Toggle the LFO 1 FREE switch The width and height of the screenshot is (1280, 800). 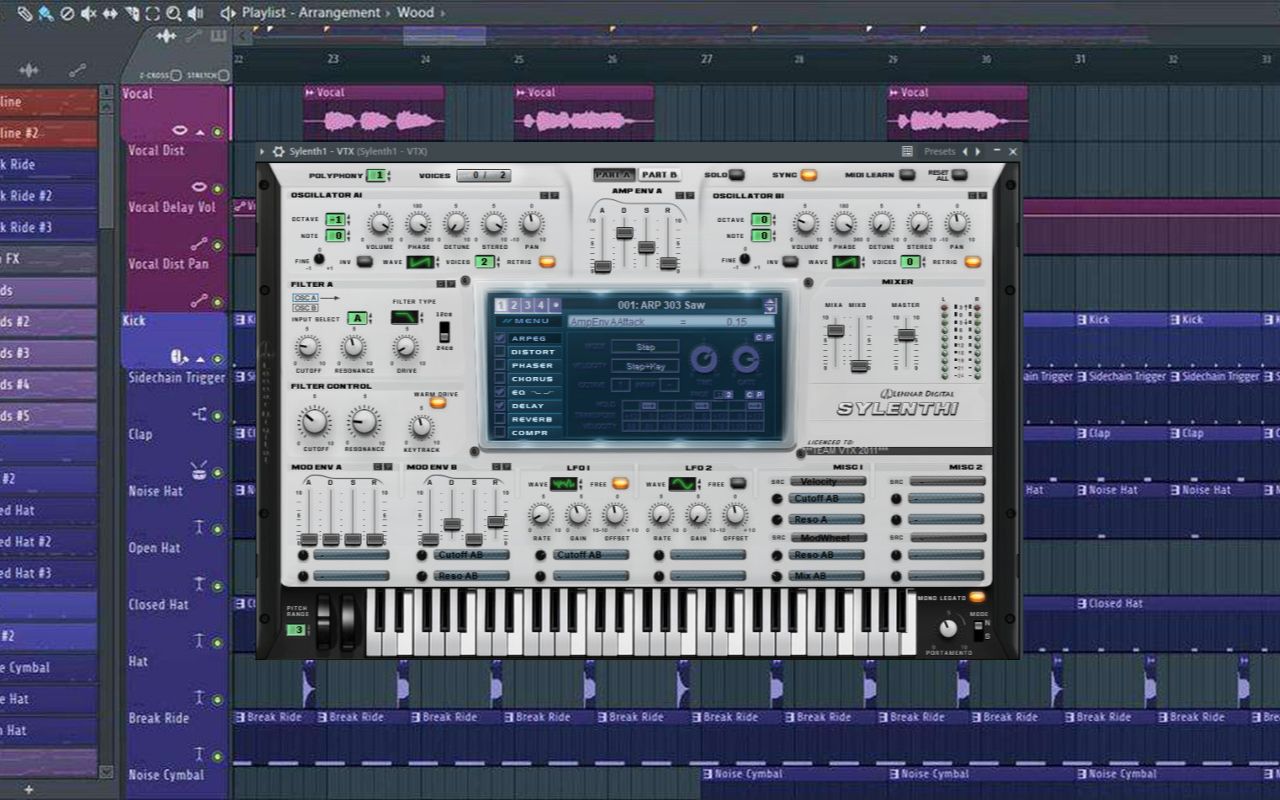[x=621, y=484]
